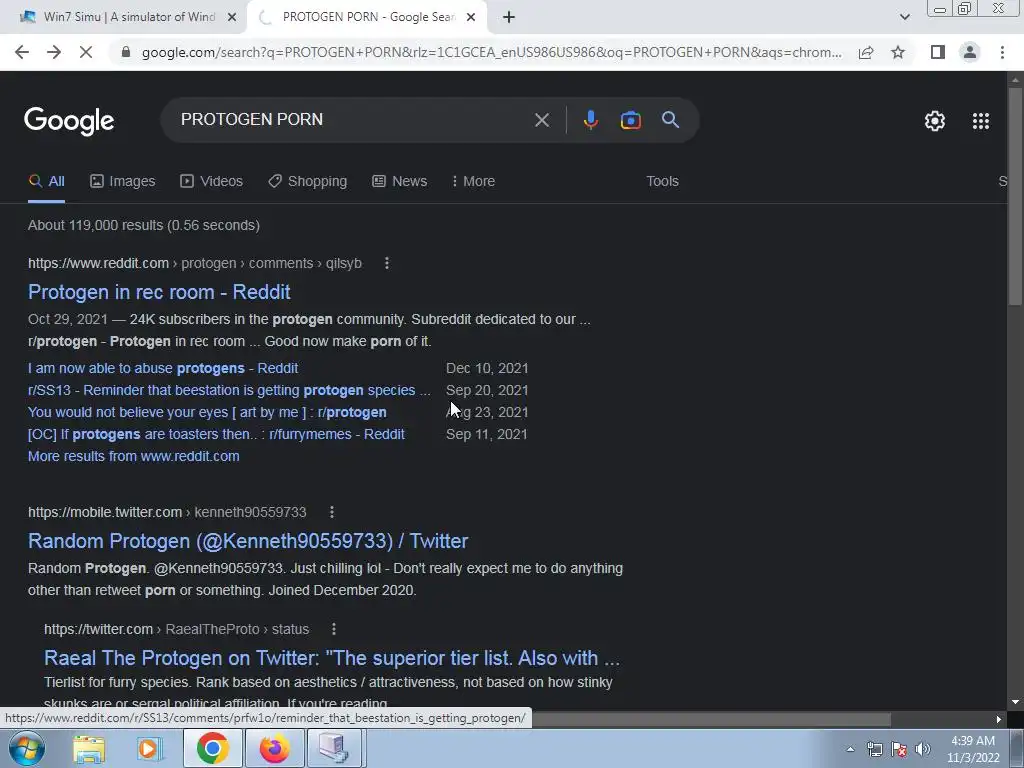Open the Tools search options

tap(662, 182)
